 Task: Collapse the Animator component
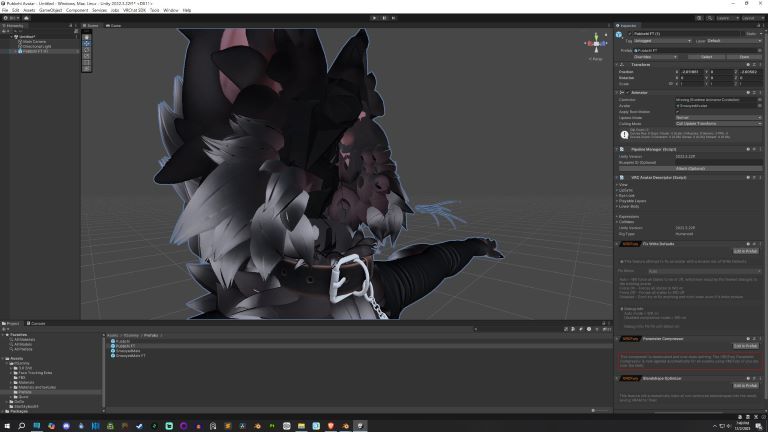pyautogui.click(x=617, y=93)
